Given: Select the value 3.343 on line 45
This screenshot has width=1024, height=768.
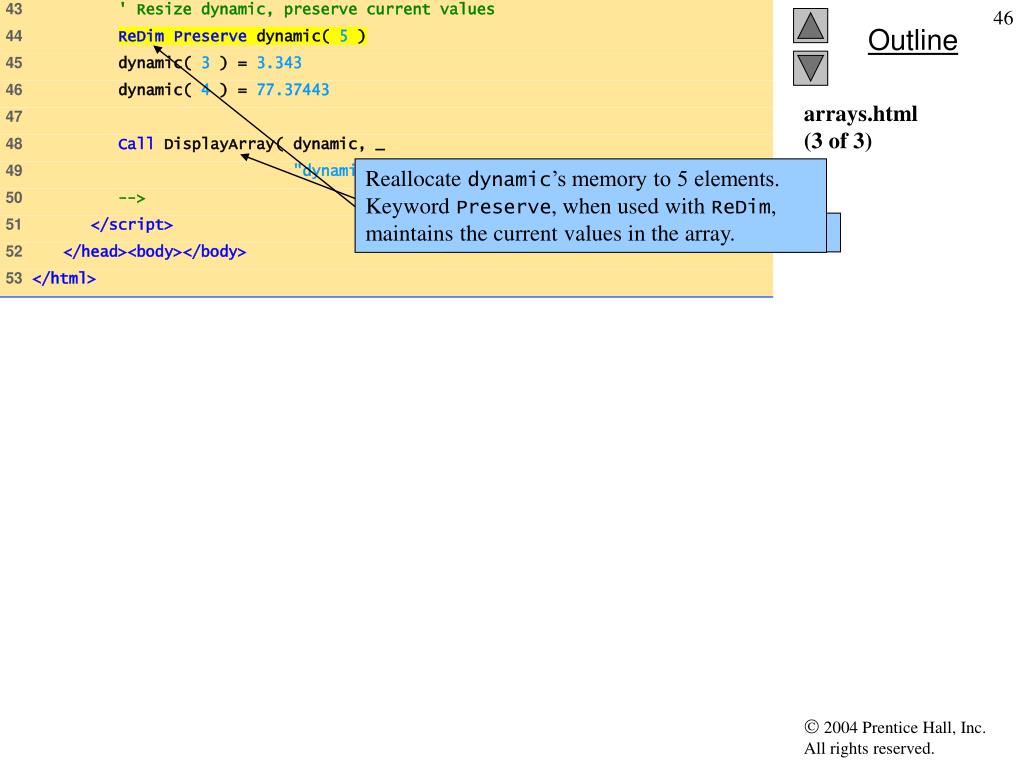Looking at the screenshot, I should point(279,63).
